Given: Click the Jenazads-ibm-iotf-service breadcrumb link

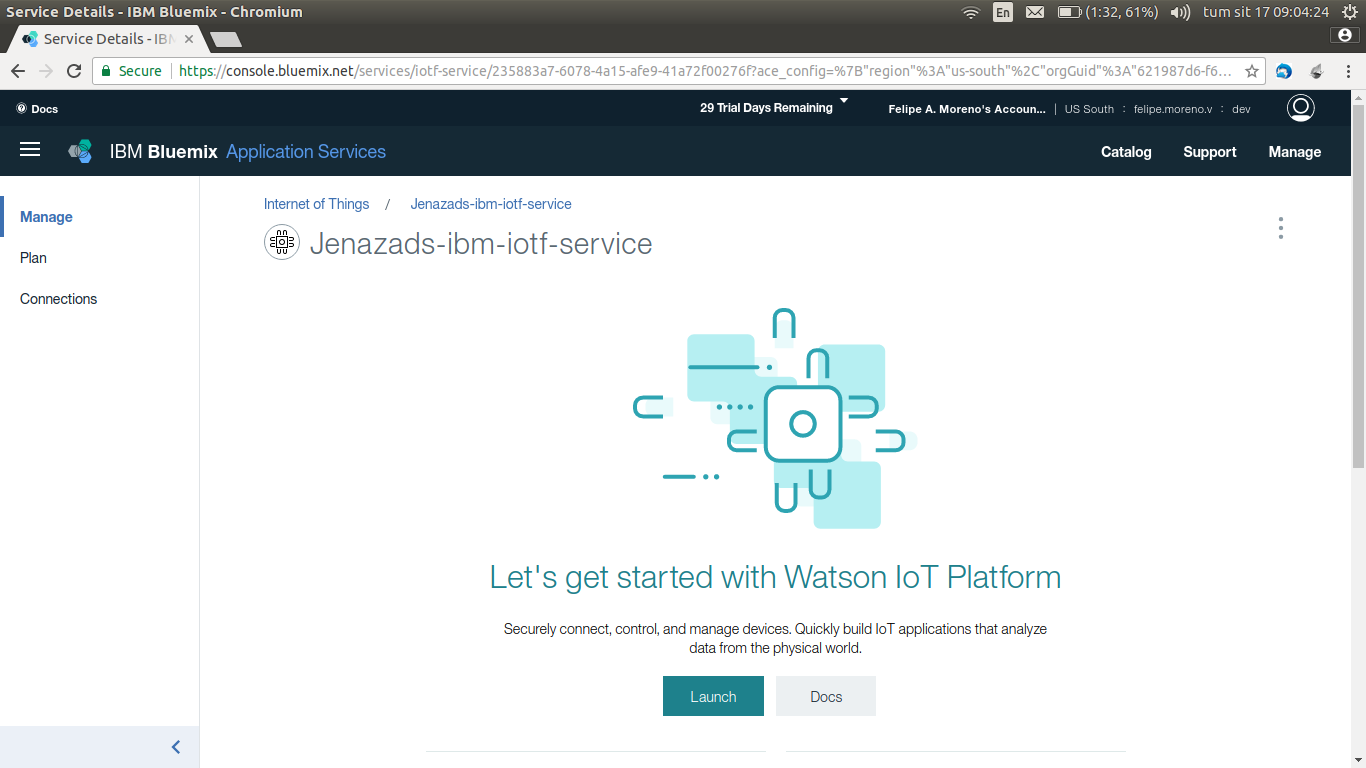Looking at the screenshot, I should (491, 204).
